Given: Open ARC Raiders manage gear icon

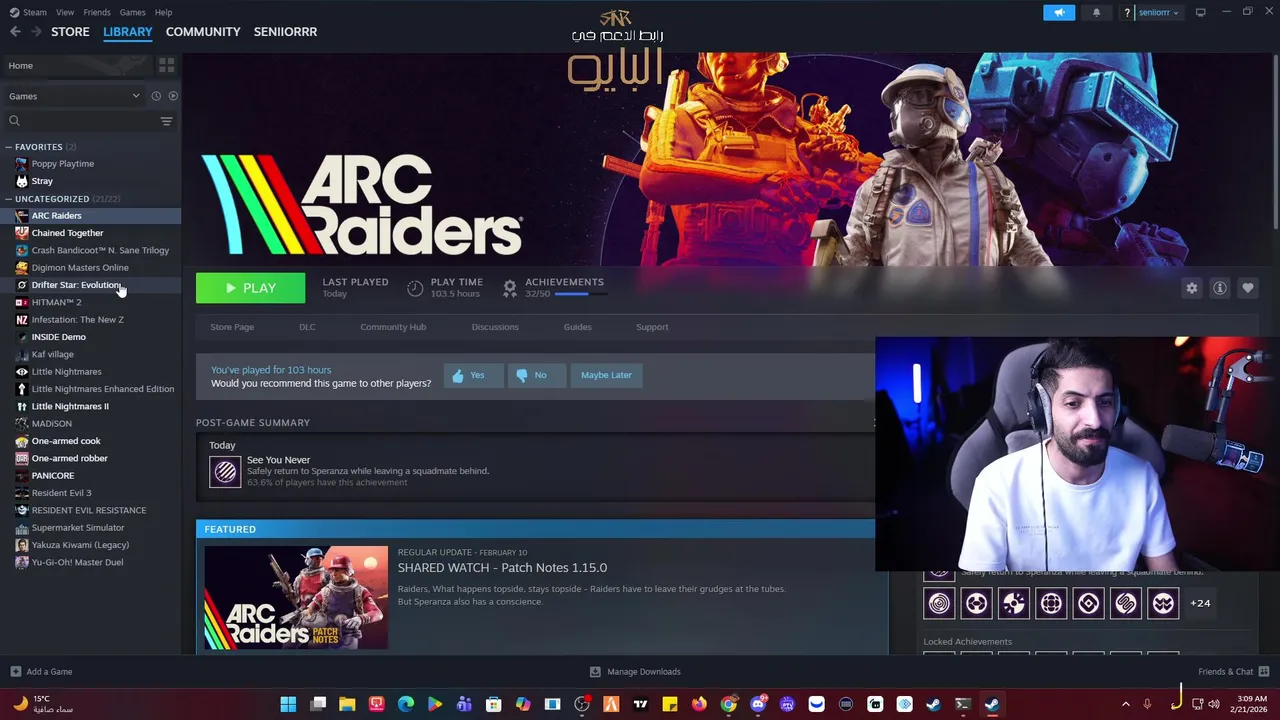Looking at the screenshot, I should click(x=1192, y=288).
